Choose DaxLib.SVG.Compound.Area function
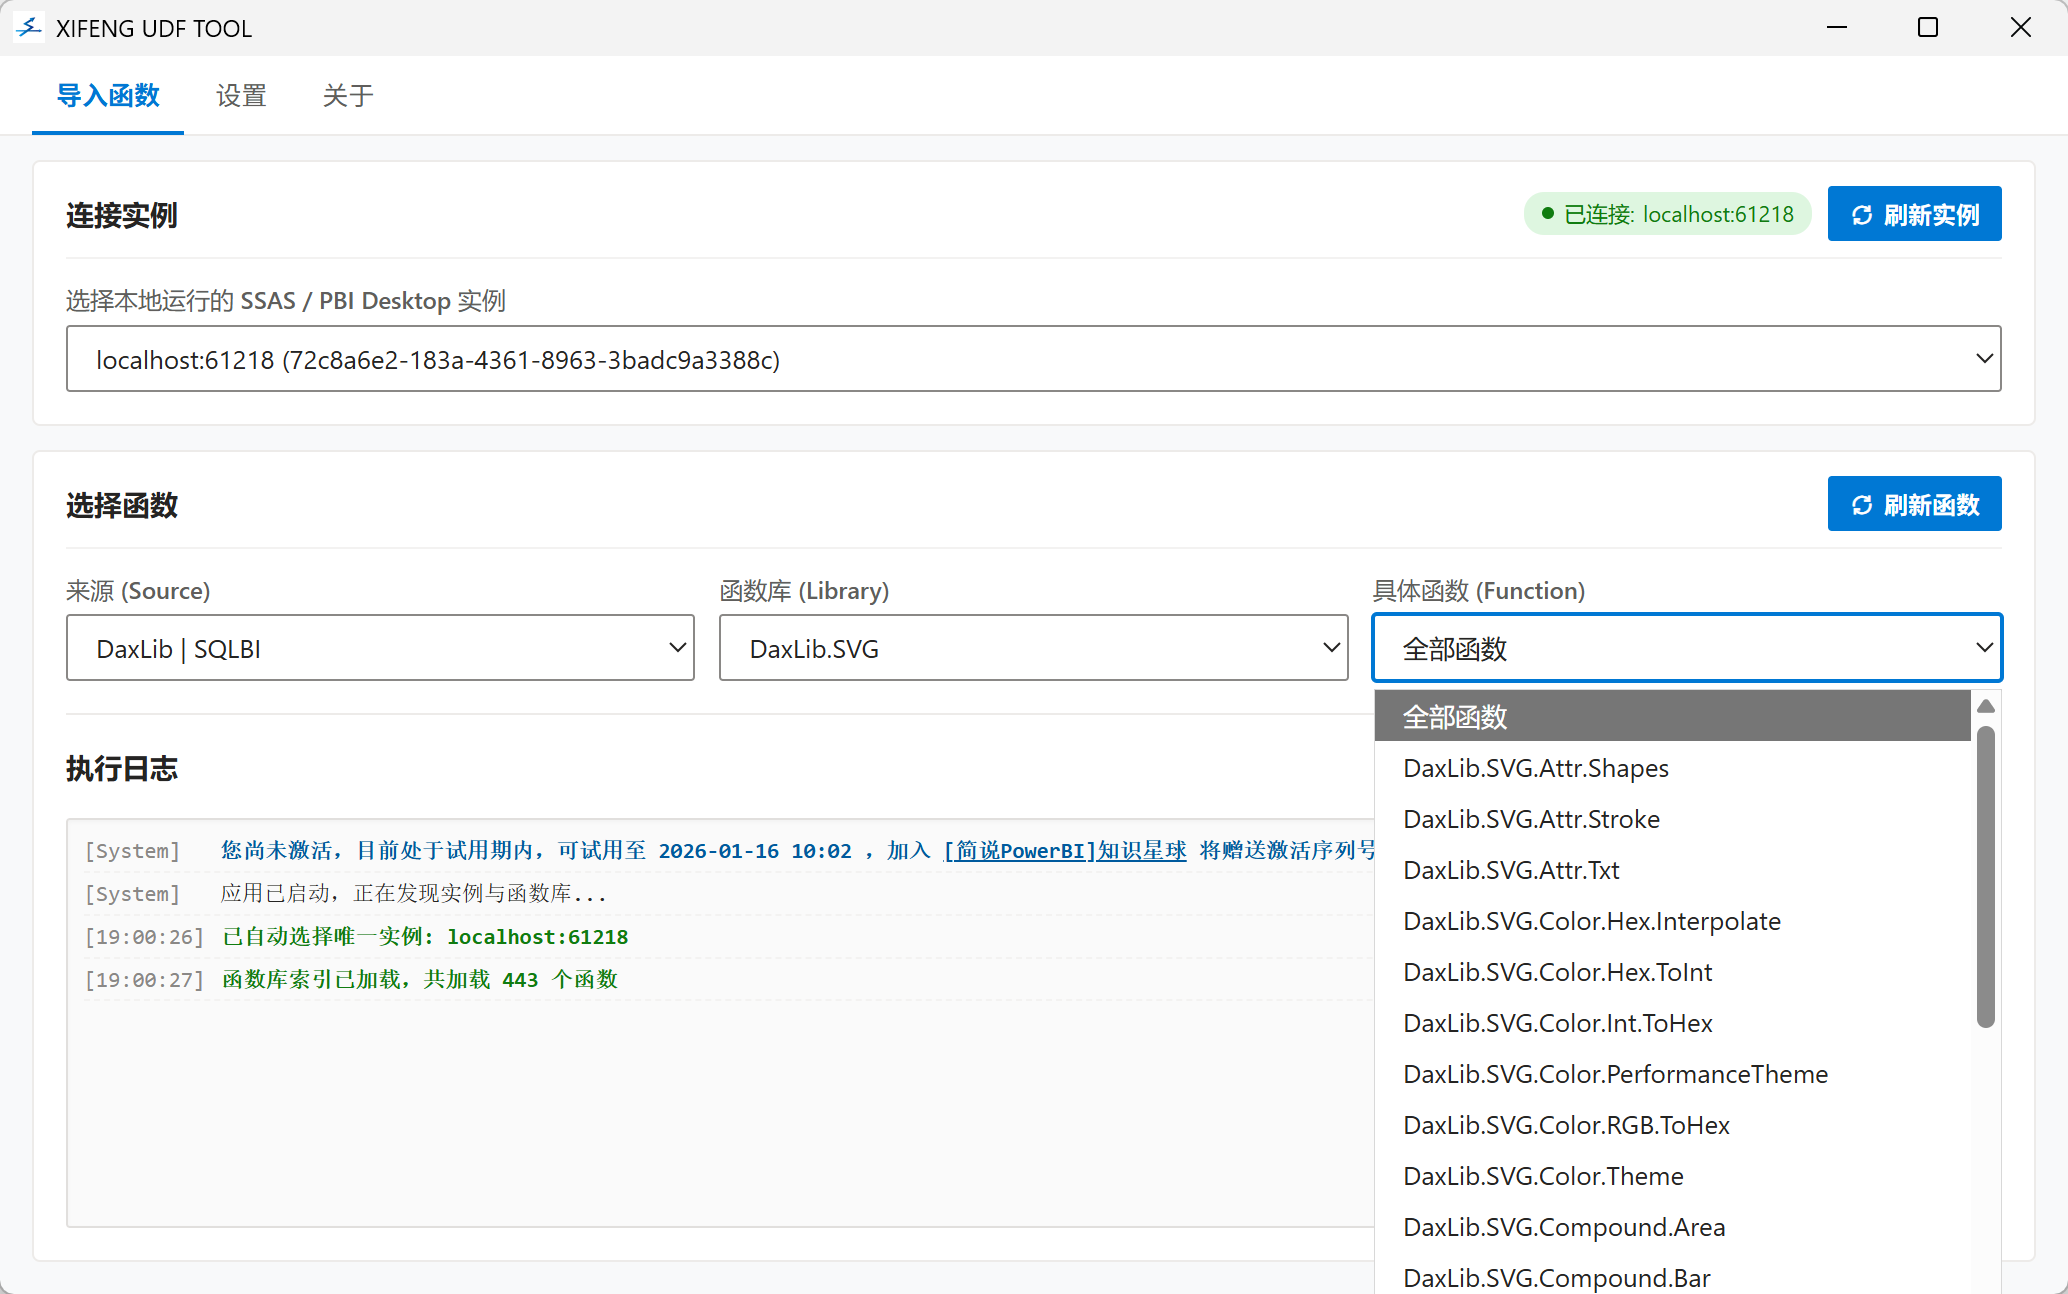This screenshot has height=1294, width=2068. 1564,1227
